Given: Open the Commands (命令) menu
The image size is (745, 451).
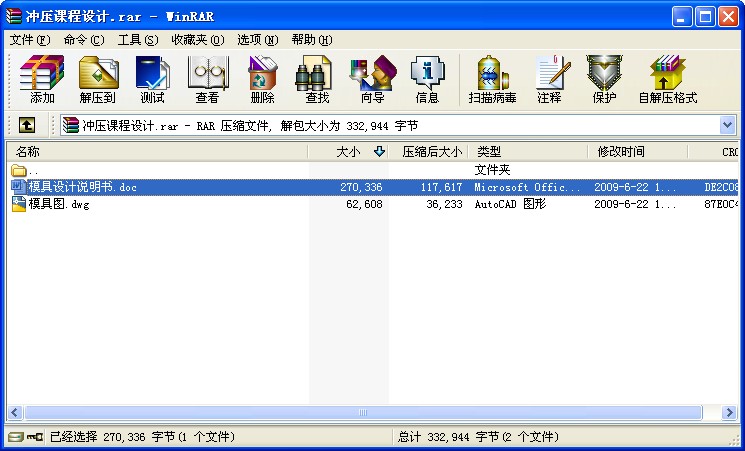Looking at the screenshot, I should click(84, 40).
